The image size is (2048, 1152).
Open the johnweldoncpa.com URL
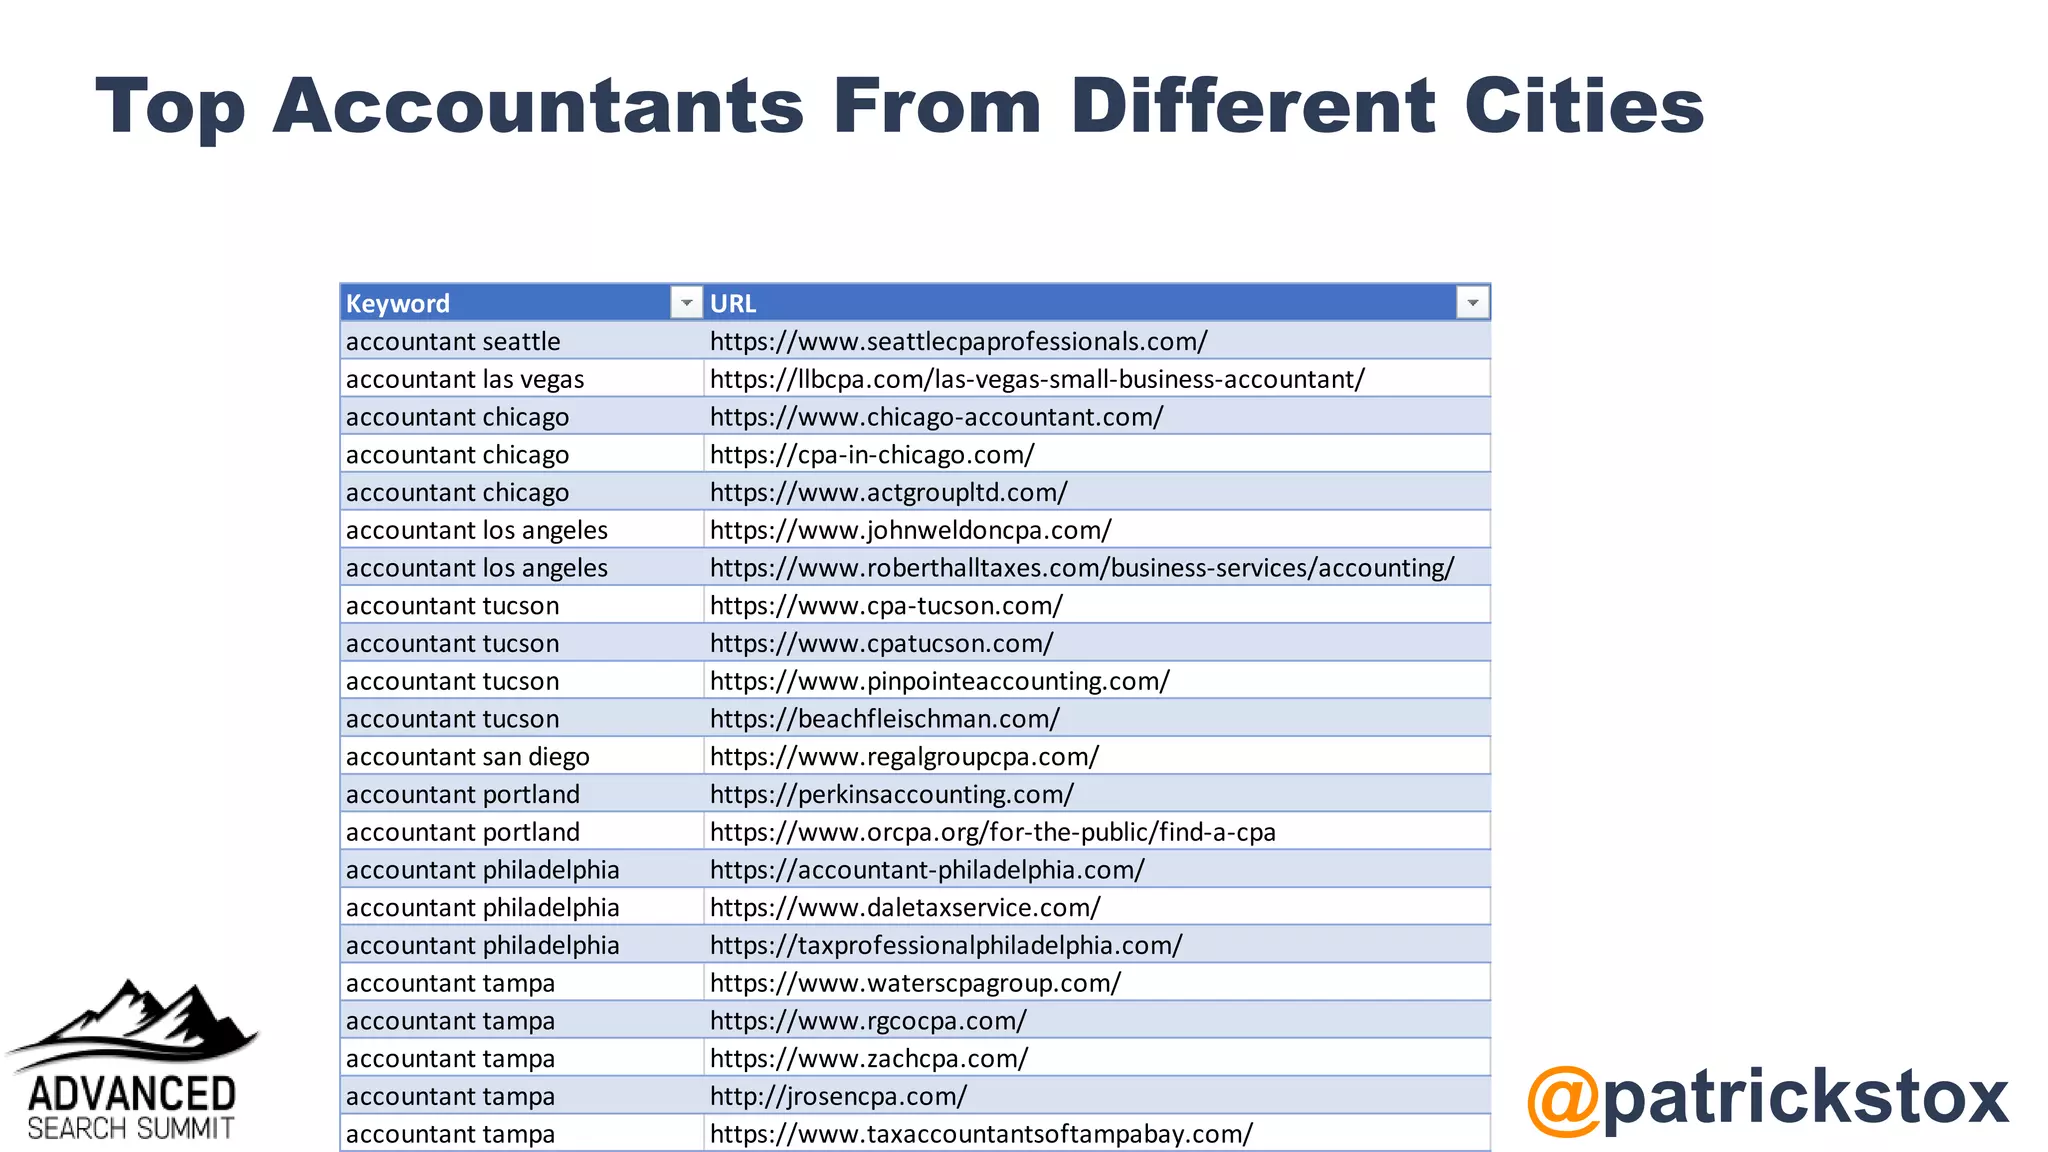pyautogui.click(x=910, y=530)
